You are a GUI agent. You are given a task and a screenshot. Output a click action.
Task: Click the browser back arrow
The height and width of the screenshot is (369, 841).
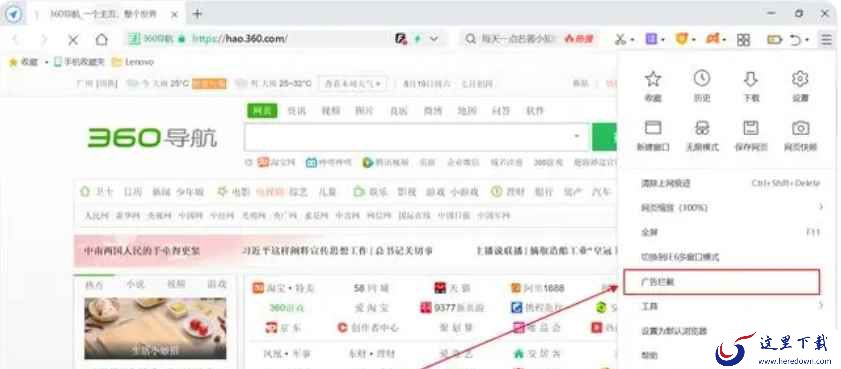16,39
